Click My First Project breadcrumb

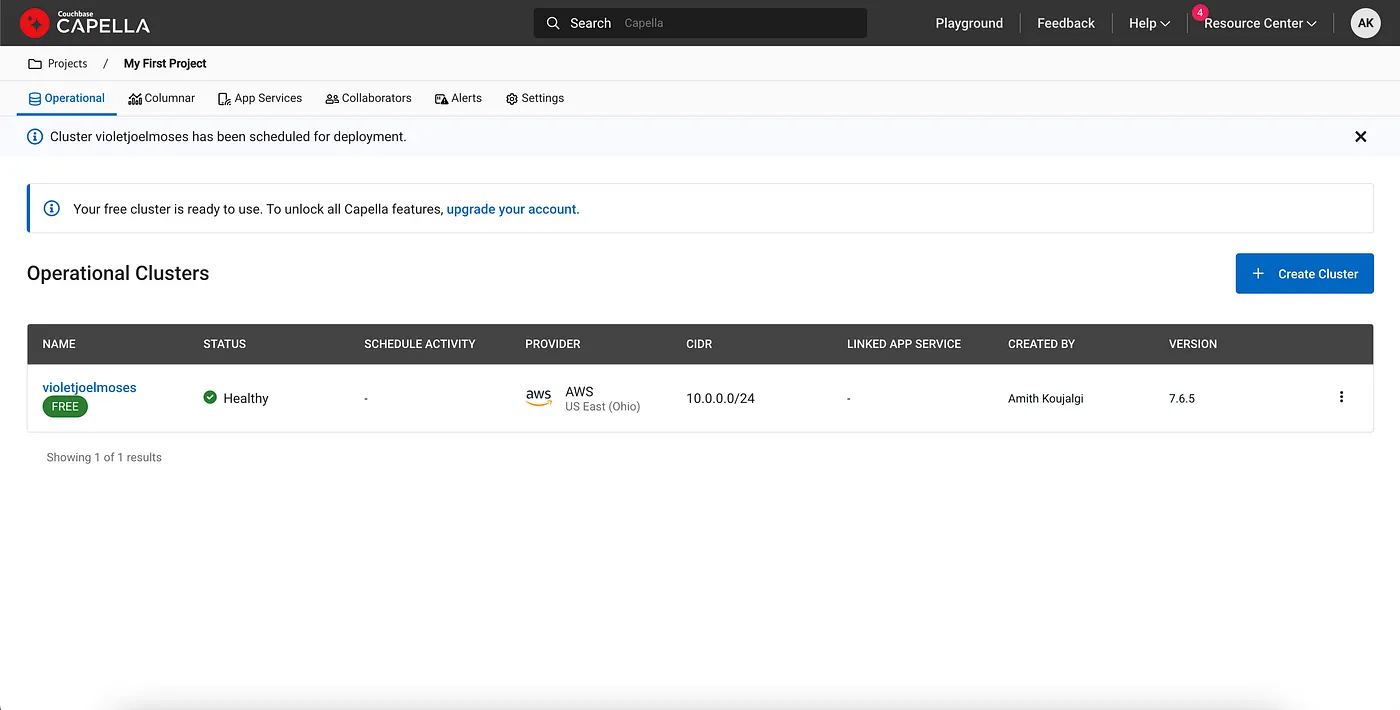pos(165,63)
